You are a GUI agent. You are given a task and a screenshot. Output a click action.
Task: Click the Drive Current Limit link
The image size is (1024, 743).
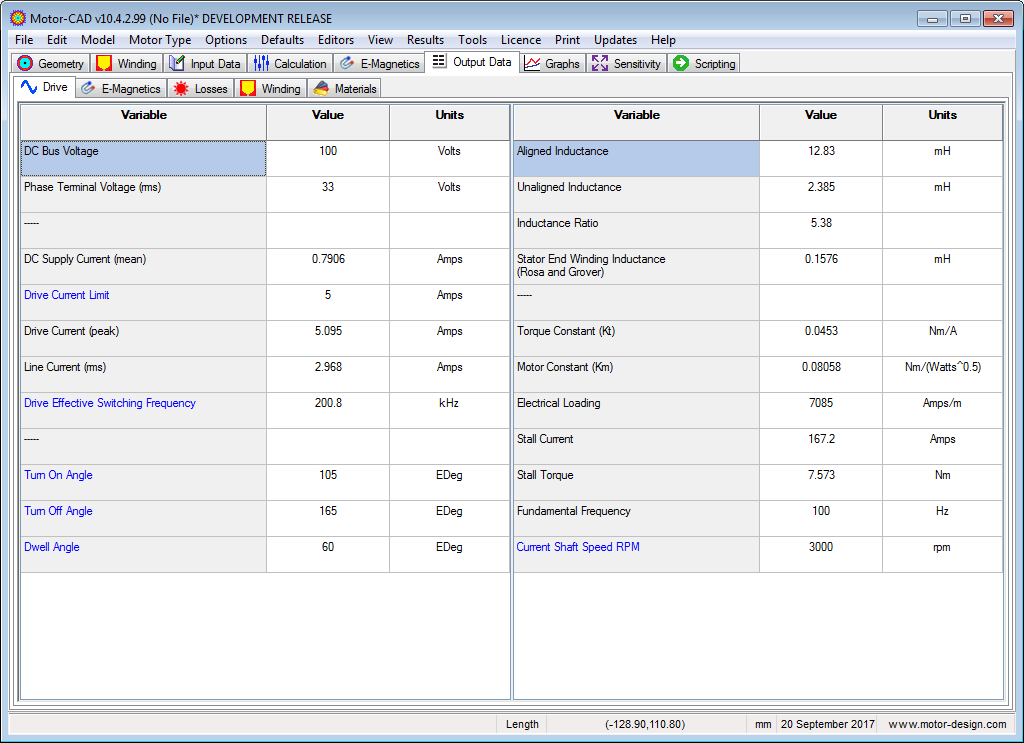pyautogui.click(x=67, y=295)
